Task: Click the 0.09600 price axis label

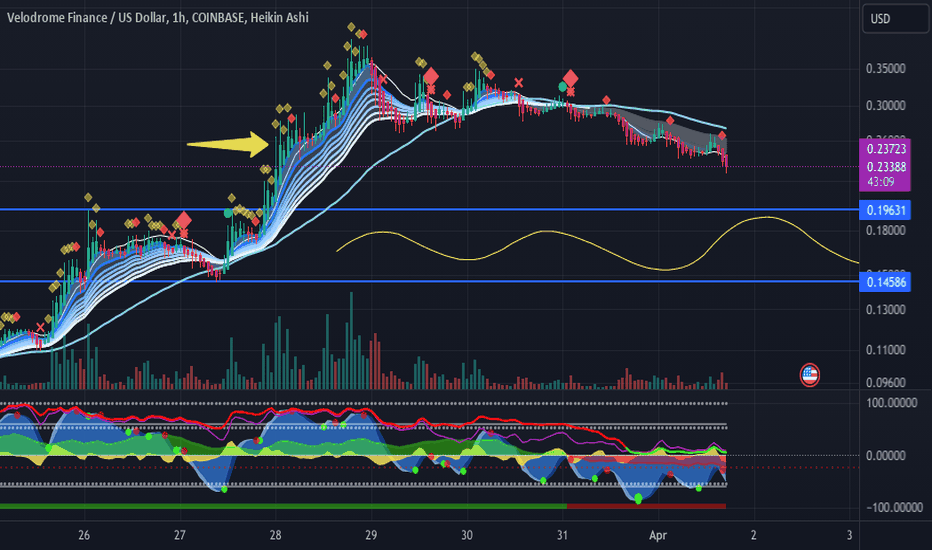Action: (886, 382)
